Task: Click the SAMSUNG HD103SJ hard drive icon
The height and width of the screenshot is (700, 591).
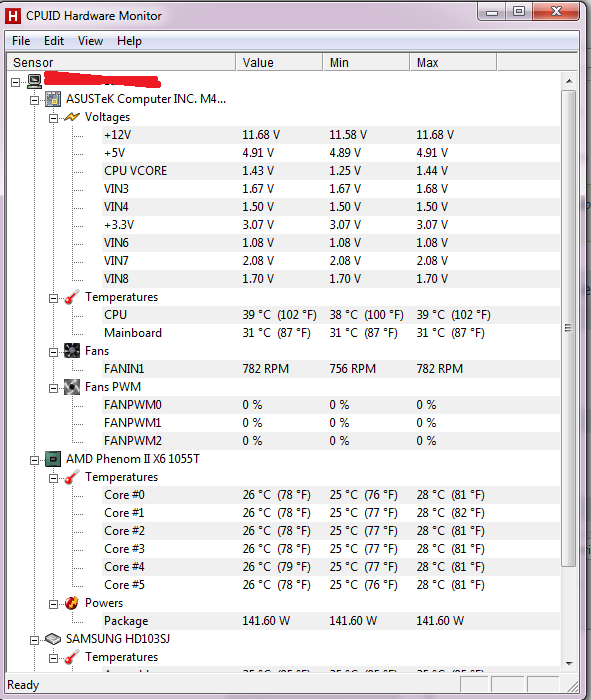Action: pyautogui.click(x=53, y=639)
